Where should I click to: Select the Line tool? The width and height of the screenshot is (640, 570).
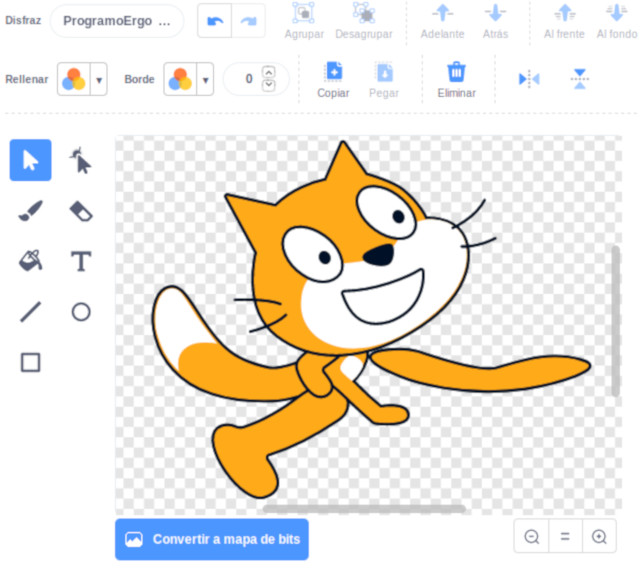point(31,312)
